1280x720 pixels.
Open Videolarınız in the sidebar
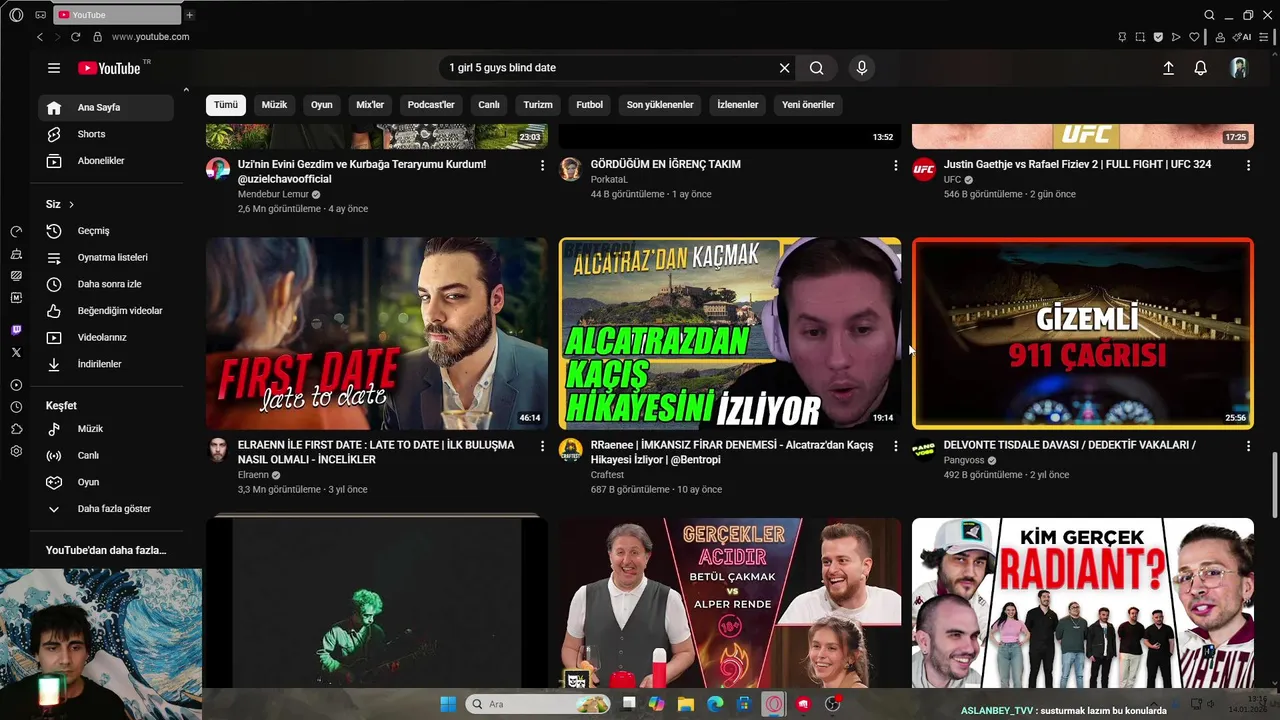pos(106,338)
